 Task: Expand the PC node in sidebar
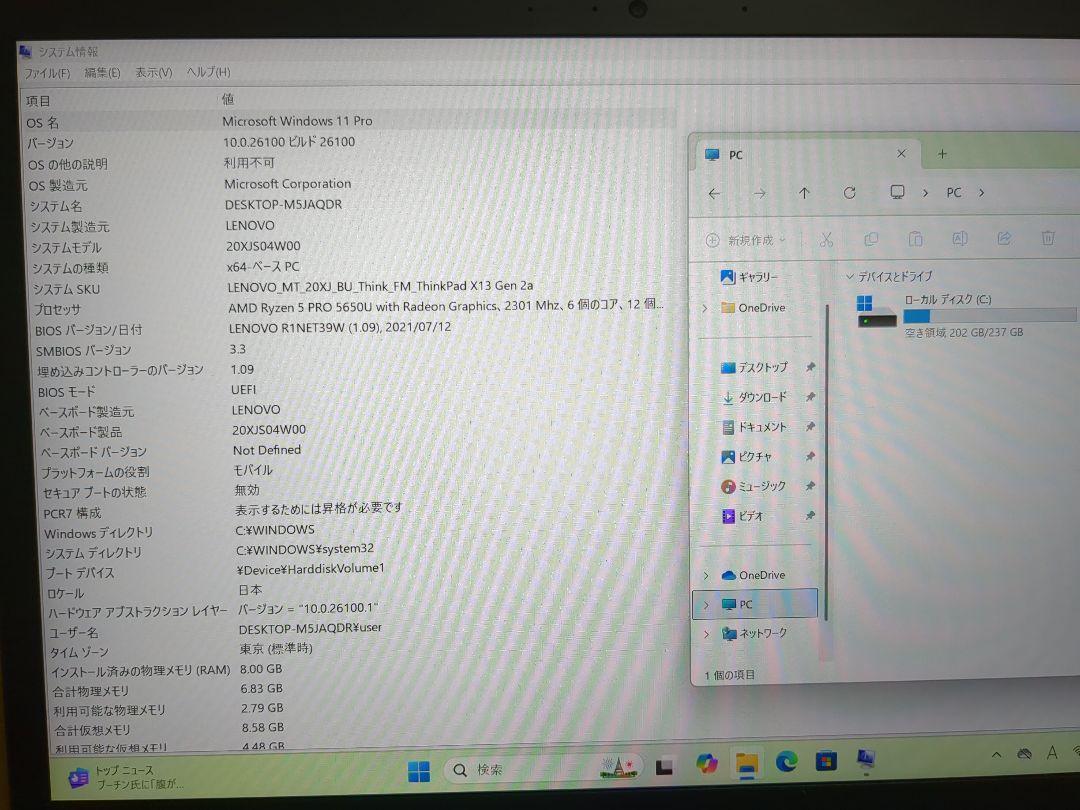tap(706, 605)
